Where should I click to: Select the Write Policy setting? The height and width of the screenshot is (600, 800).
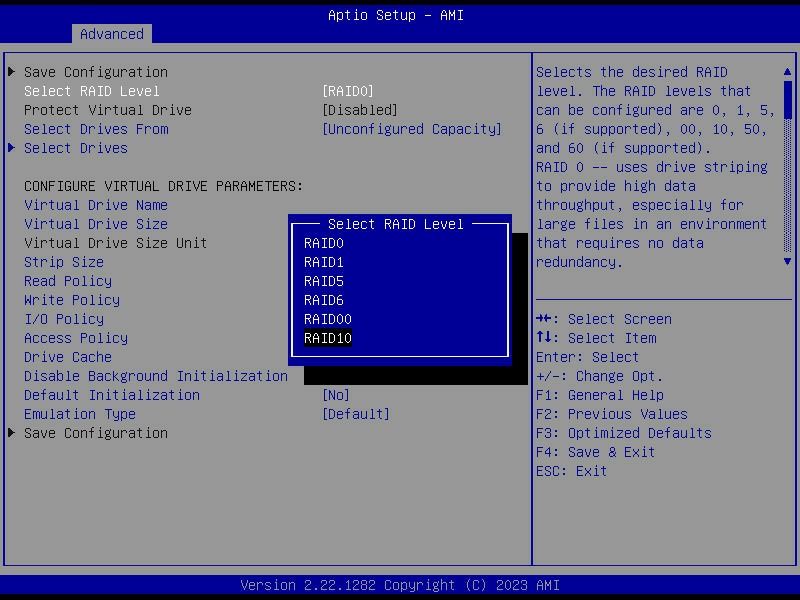[x=72, y=300]
